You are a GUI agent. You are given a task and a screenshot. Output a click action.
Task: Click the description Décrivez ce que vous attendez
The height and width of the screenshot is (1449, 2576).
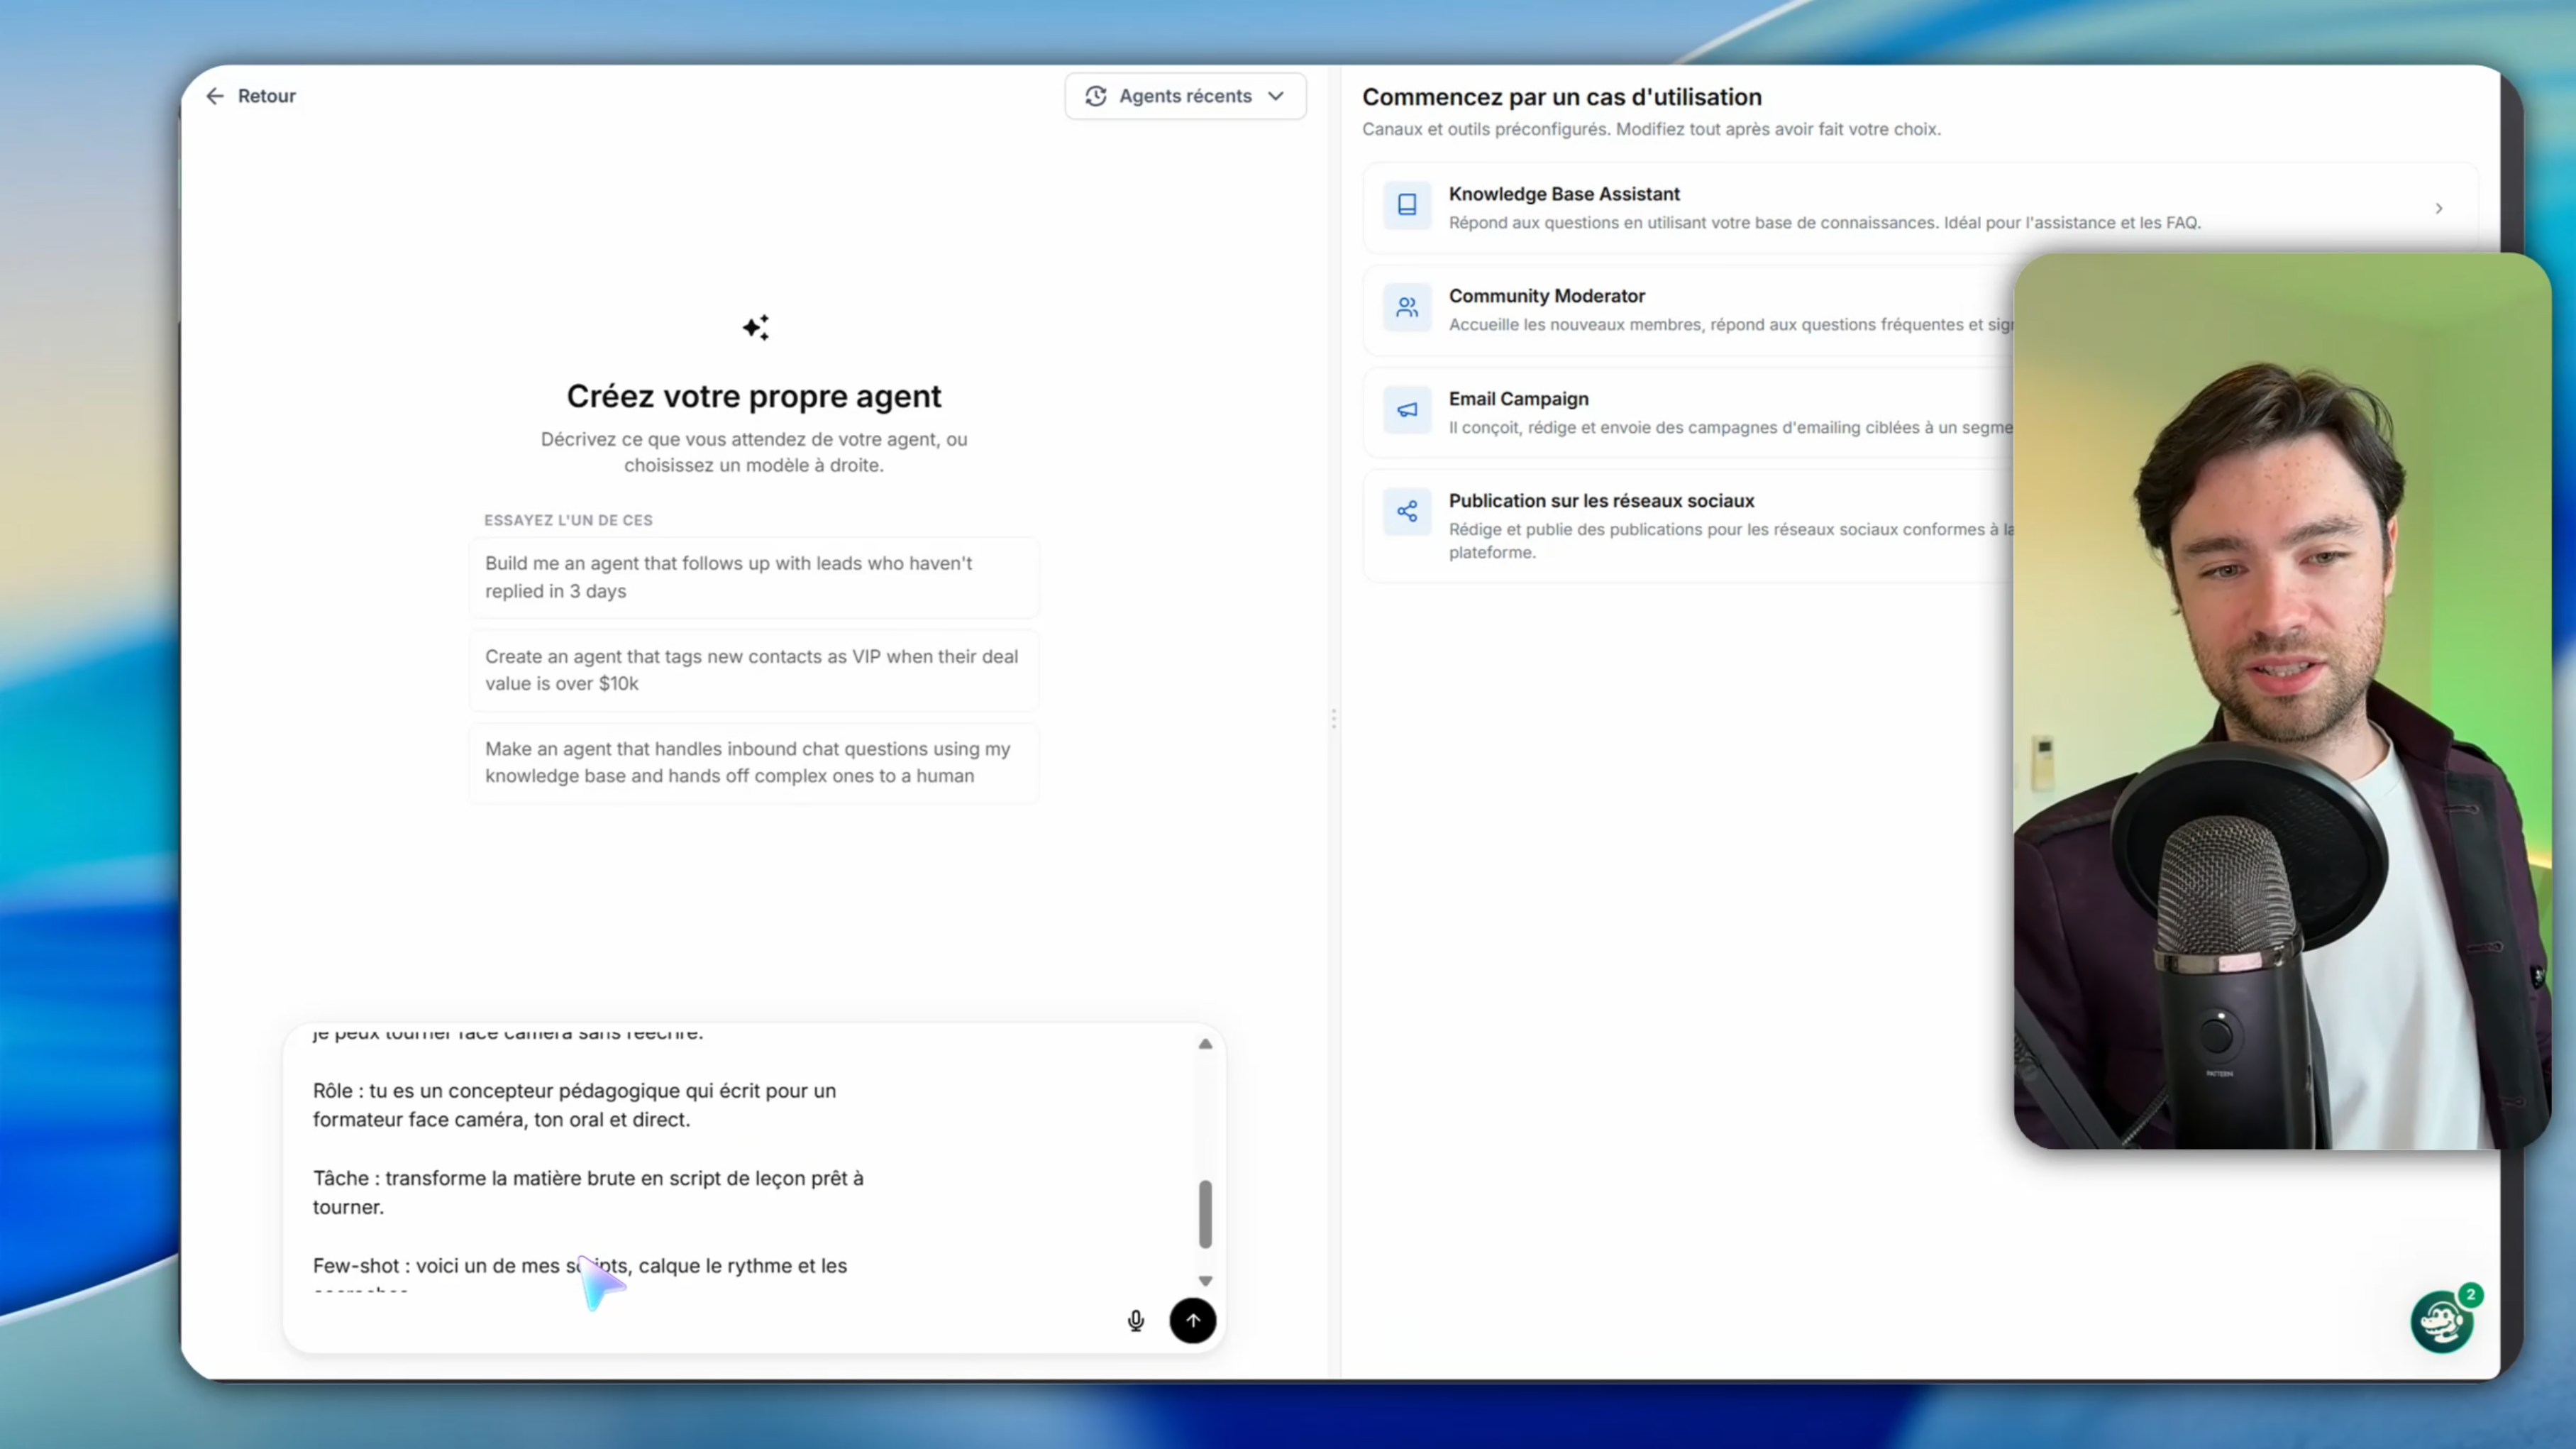tap(754, 452)
